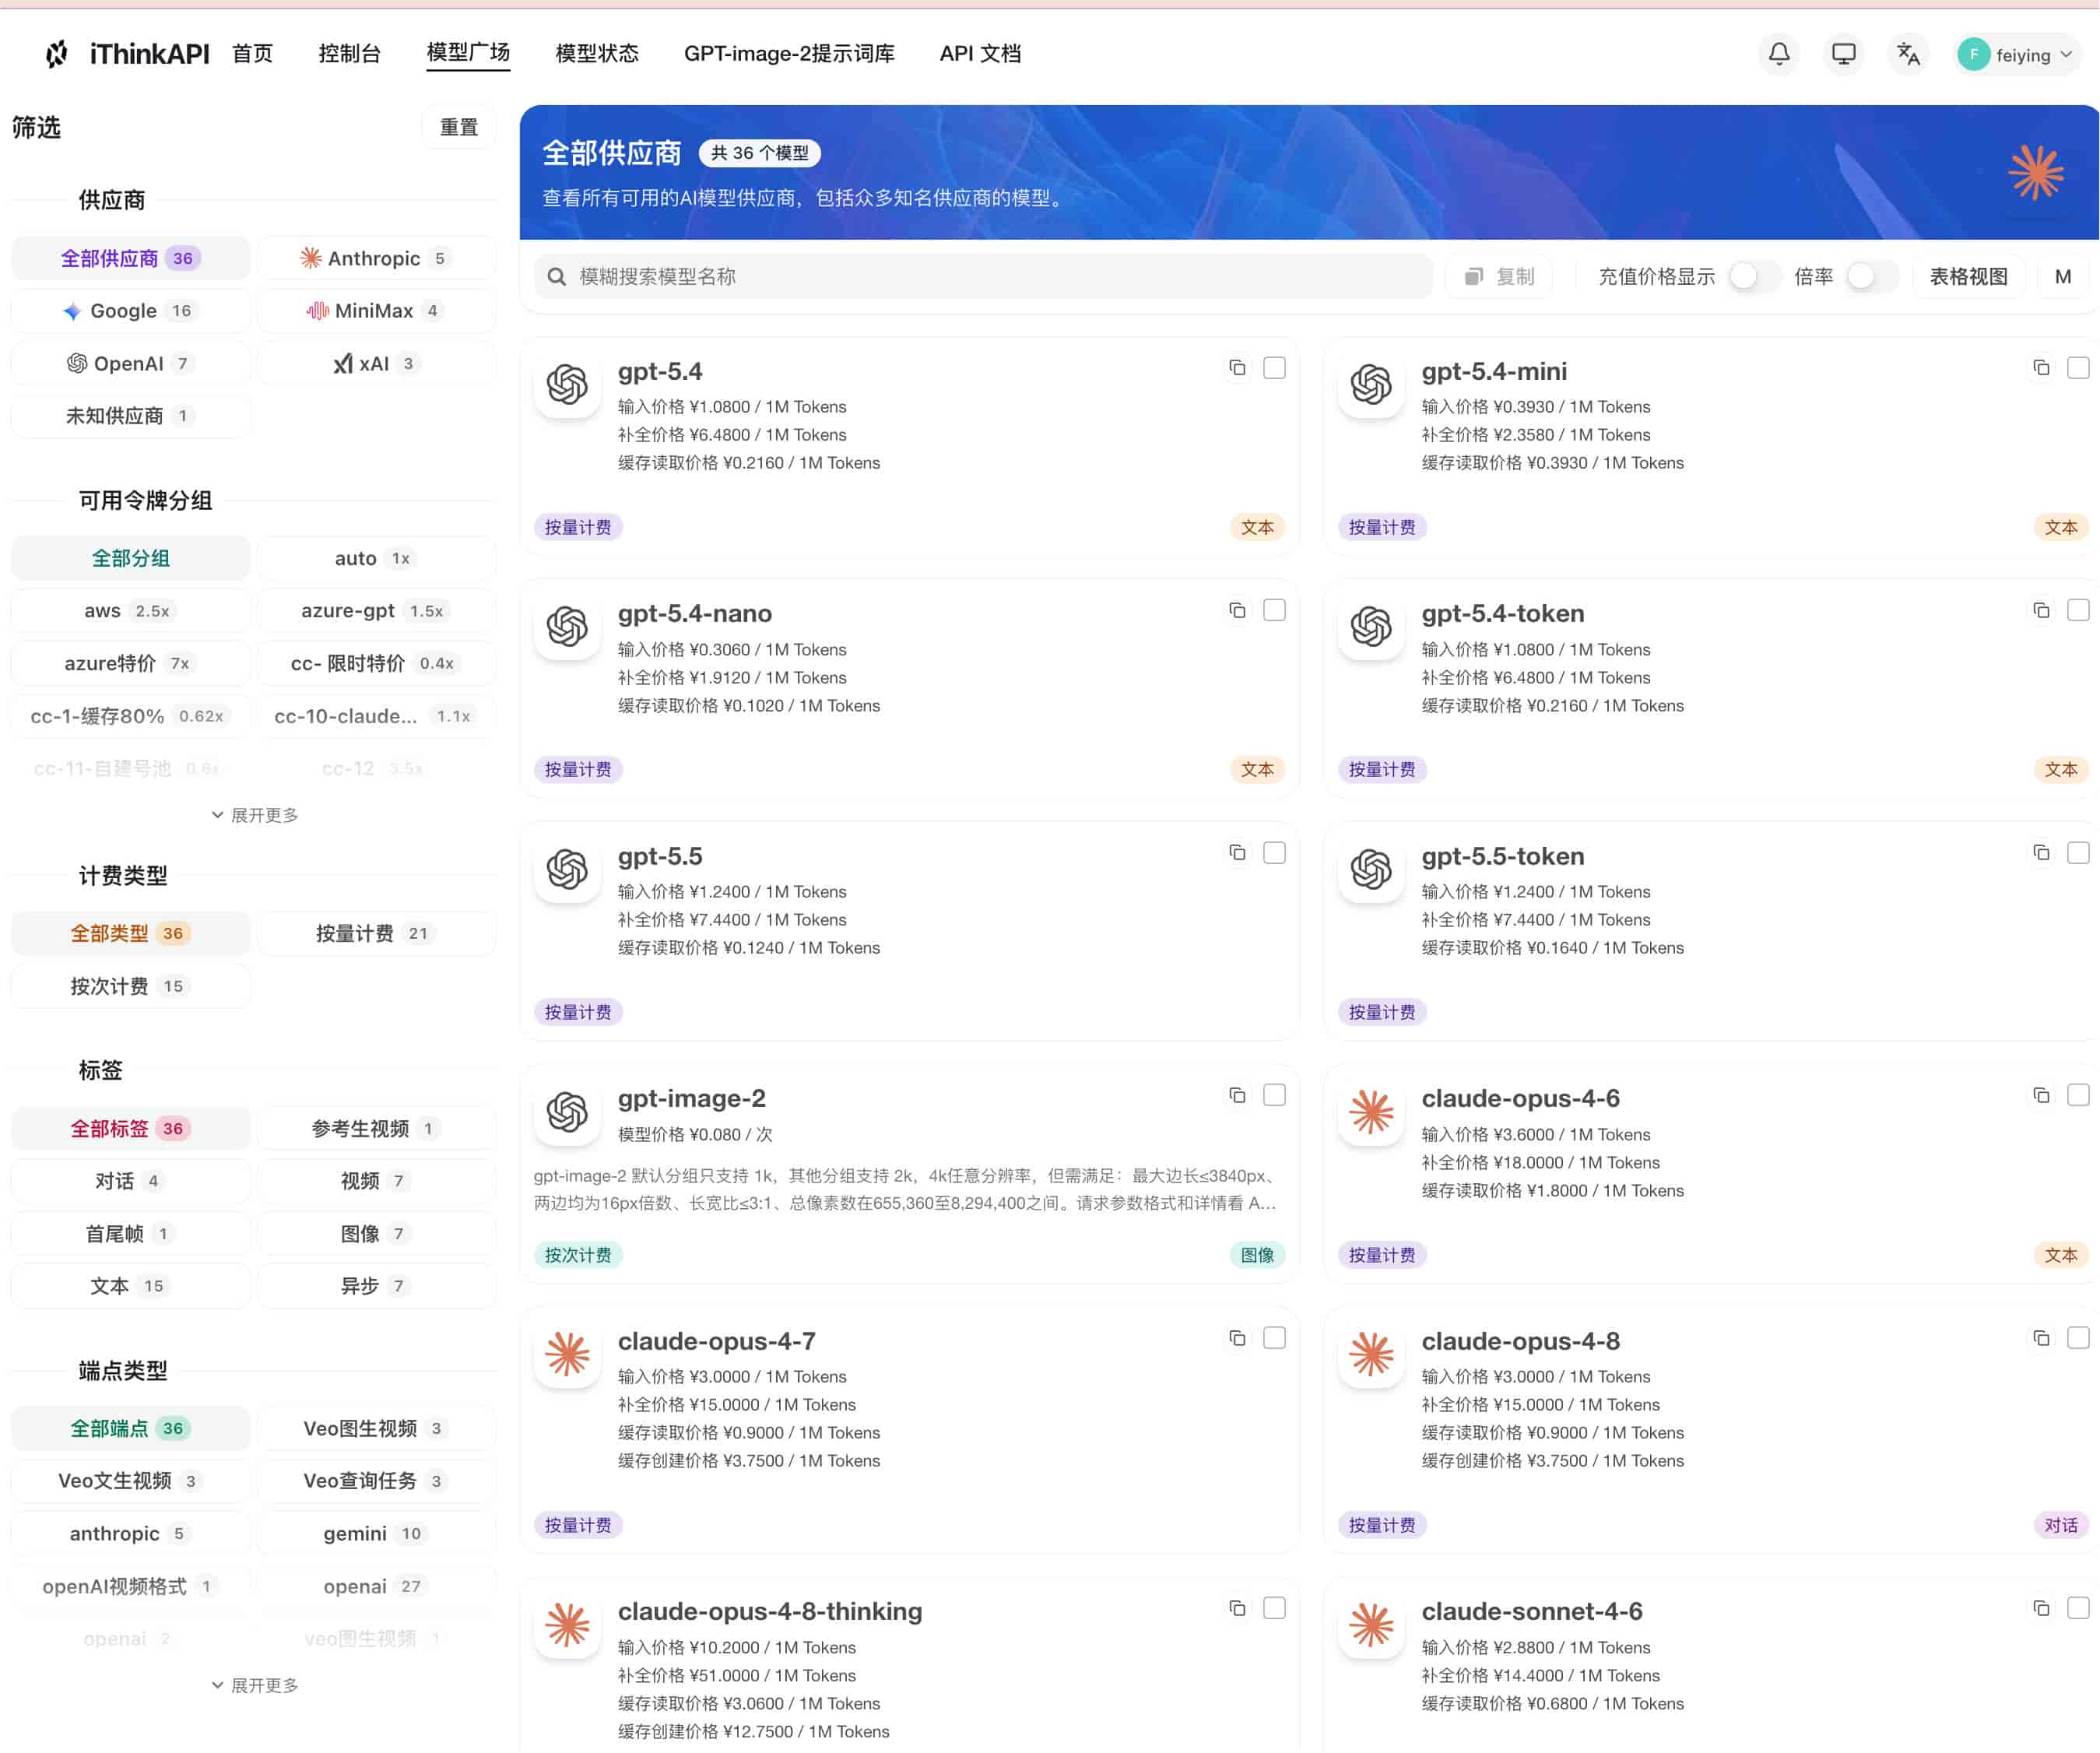Click the iThinkAPI logo icon
This screenshot has width=2100, height=1753.
tap(57, 54)
